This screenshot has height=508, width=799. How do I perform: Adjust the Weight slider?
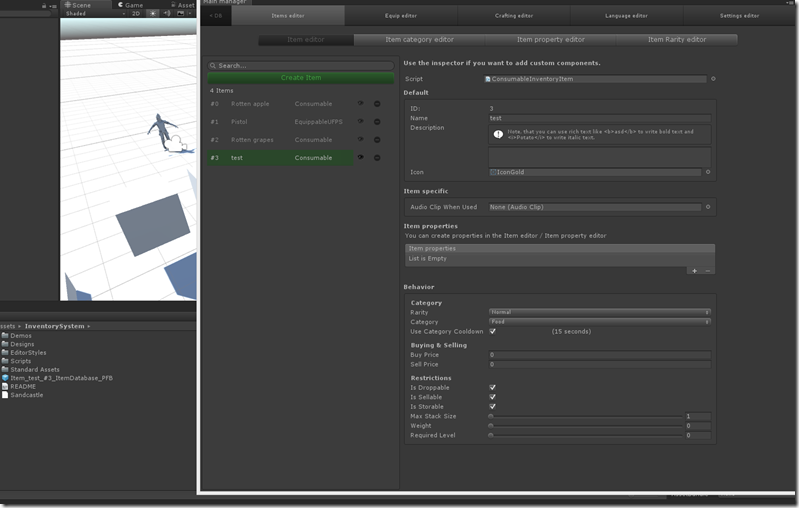pos(585,426)
